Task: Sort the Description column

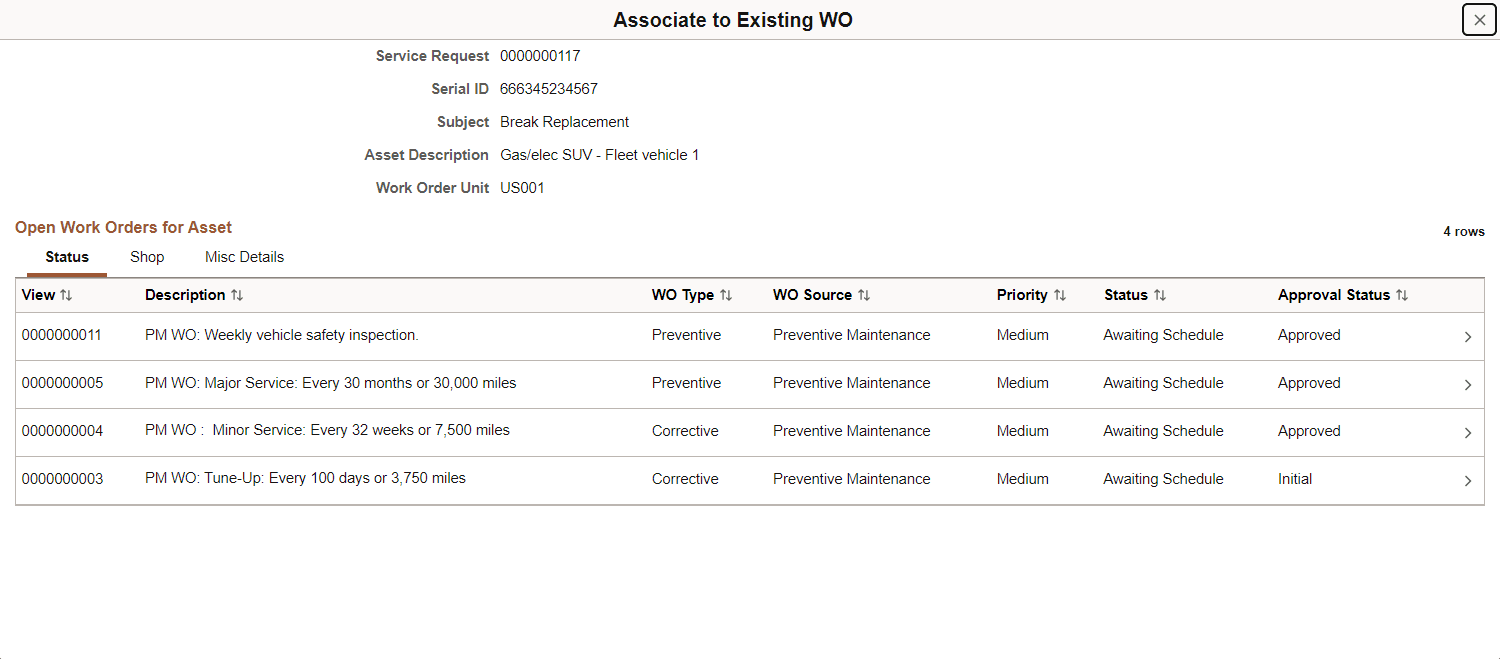Action: tap(237, 295)
